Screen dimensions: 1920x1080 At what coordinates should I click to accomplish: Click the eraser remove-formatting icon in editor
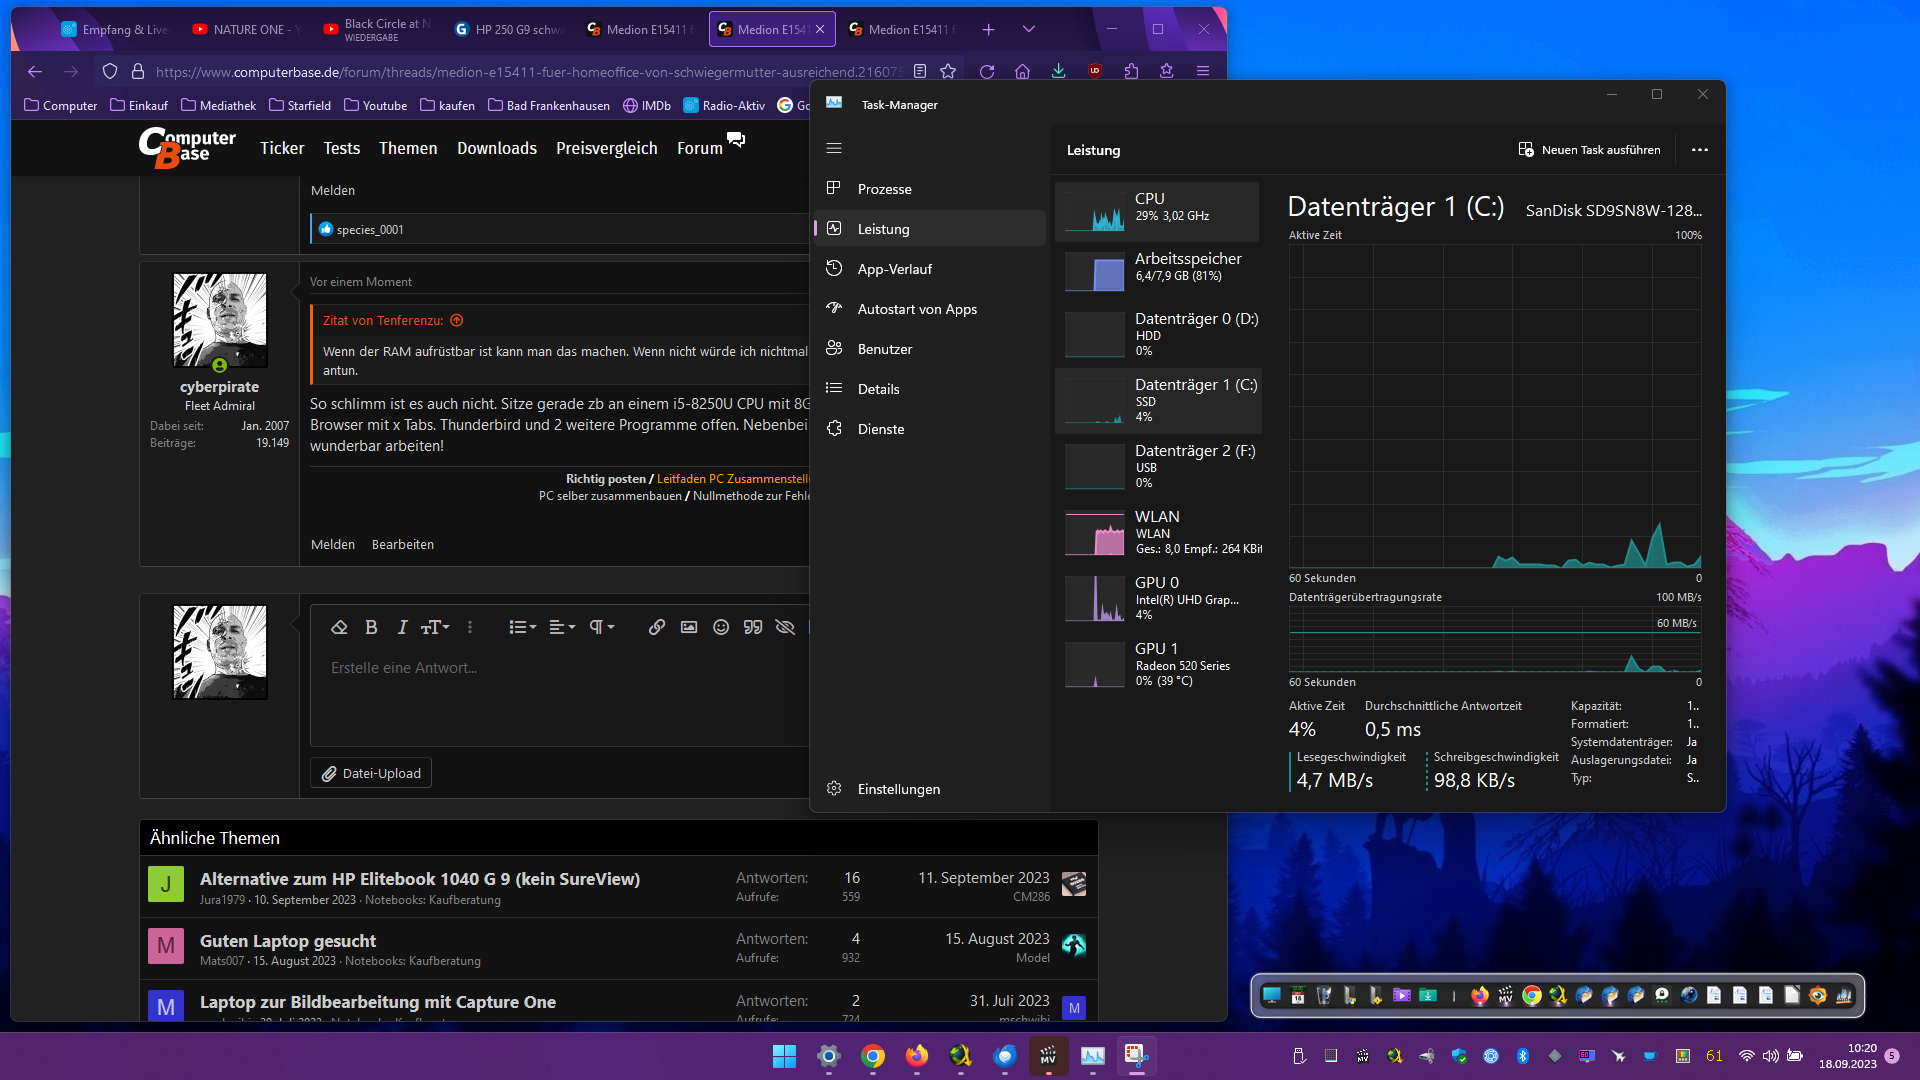coord(339,627)
